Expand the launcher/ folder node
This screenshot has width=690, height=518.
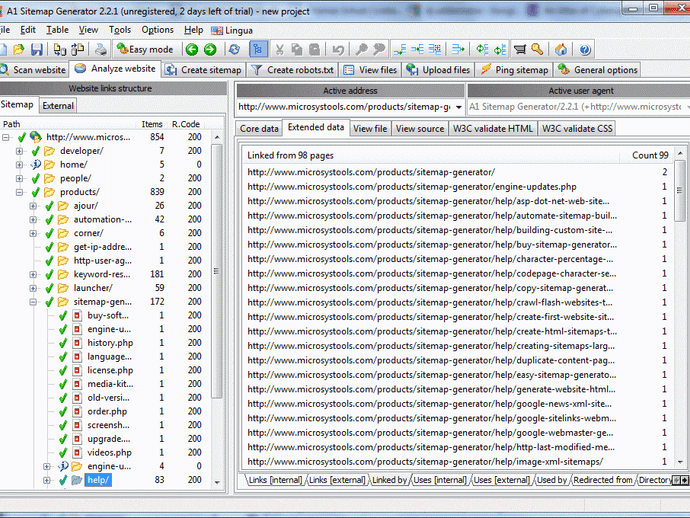[x=33, y=288]
